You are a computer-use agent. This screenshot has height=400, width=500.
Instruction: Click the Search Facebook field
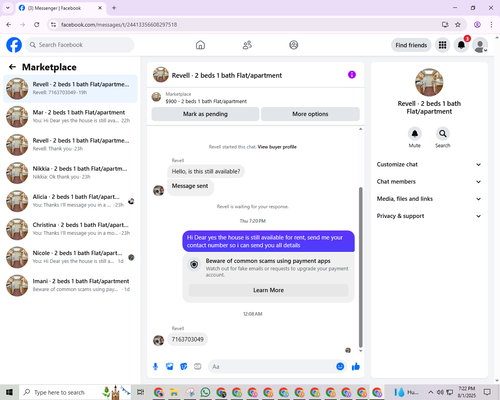(80, 45)
